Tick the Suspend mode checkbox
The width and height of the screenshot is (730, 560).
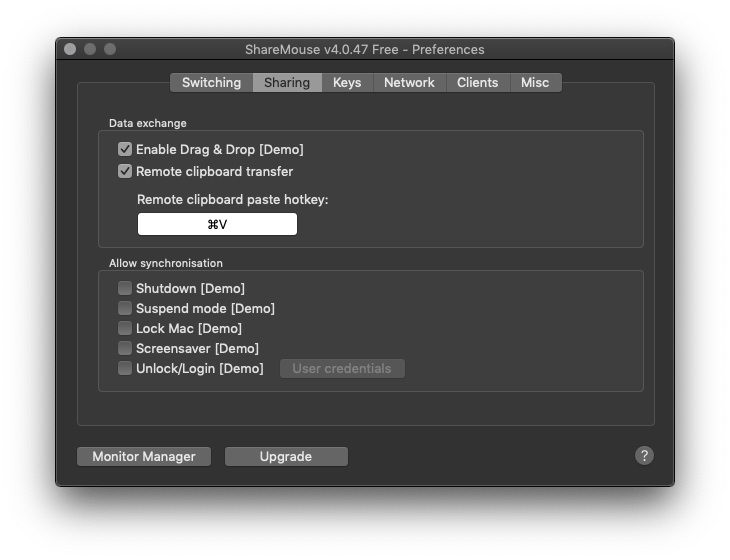tap(125, 308)
